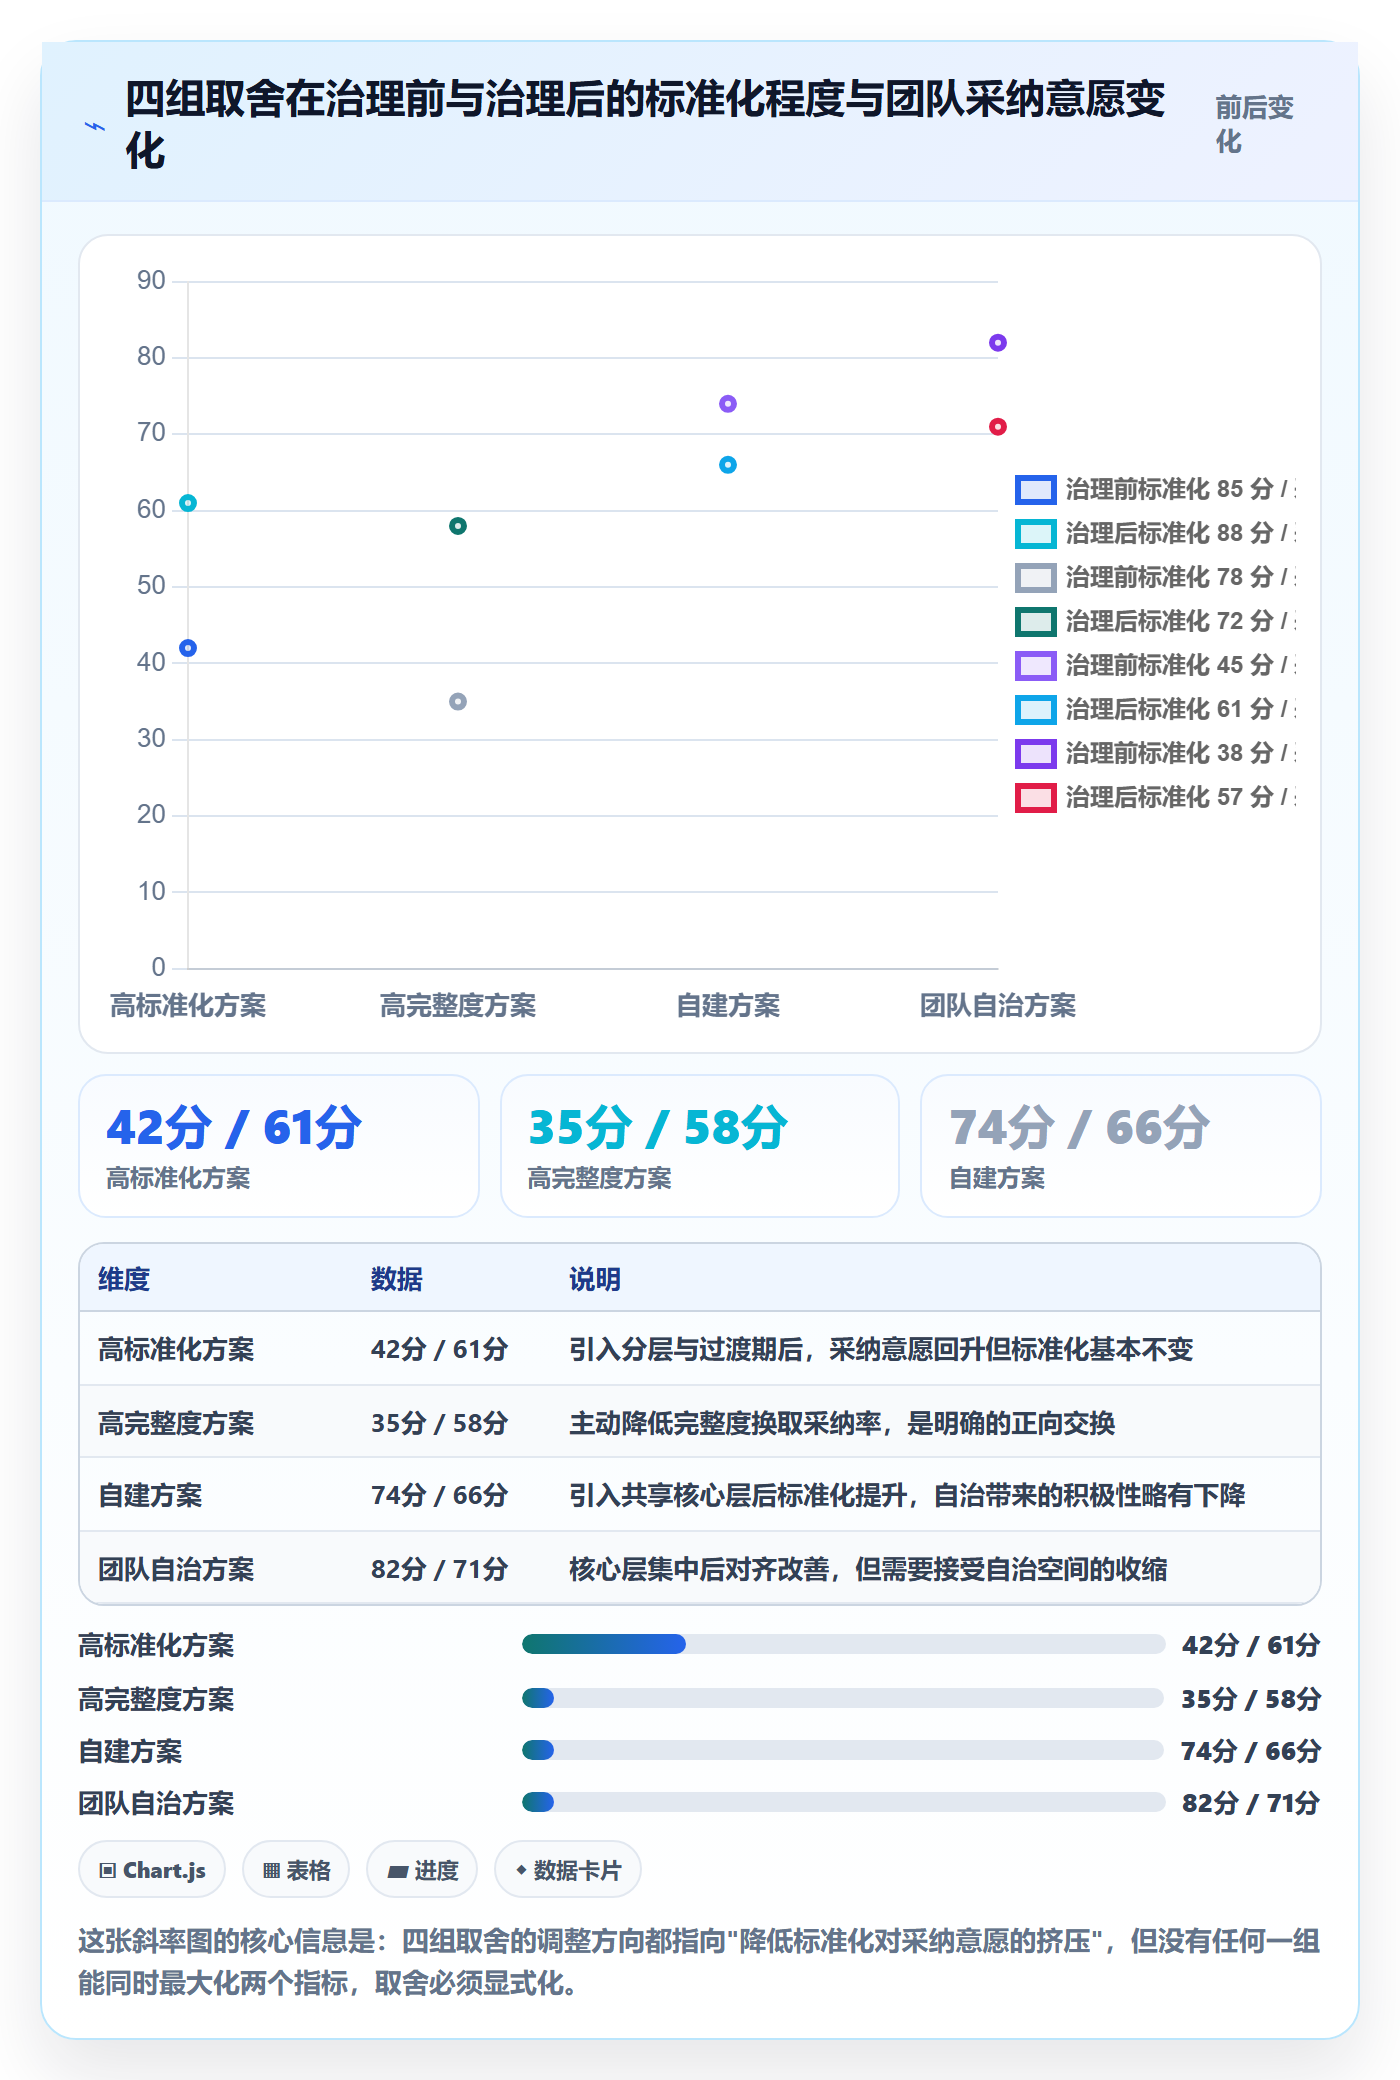Select the 团队自治方案 table row name
The width and height of the screenshot is (1400, 2080).
pyautogui.click(x=176, y=1570)
